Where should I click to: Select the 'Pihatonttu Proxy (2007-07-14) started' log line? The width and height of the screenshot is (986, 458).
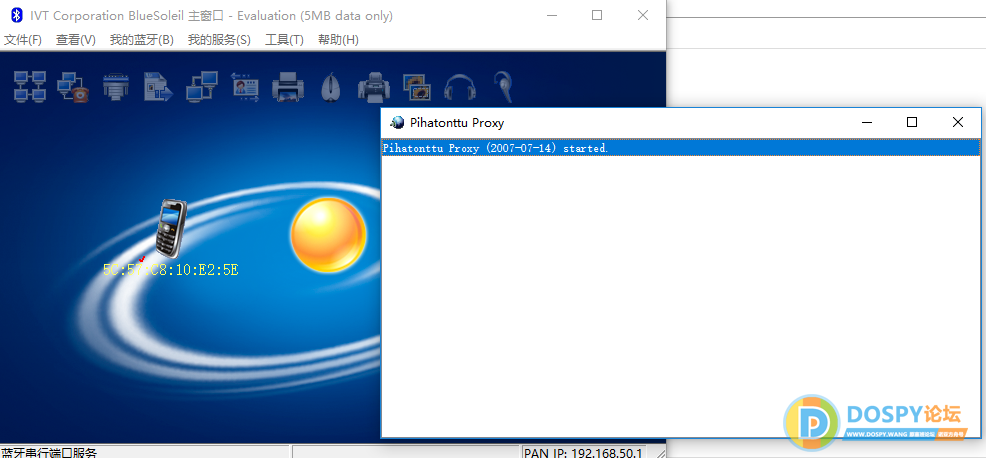pos(681,148)
